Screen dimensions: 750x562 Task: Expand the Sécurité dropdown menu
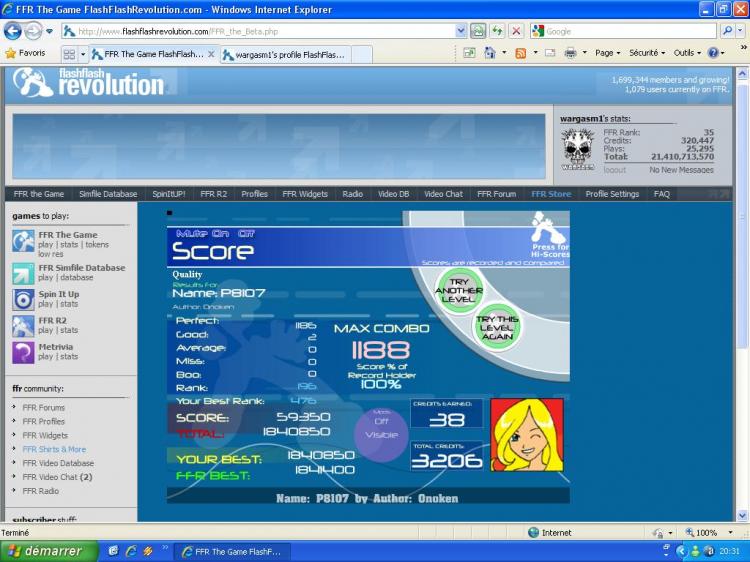pyautogui.click(x=646, y=52)
